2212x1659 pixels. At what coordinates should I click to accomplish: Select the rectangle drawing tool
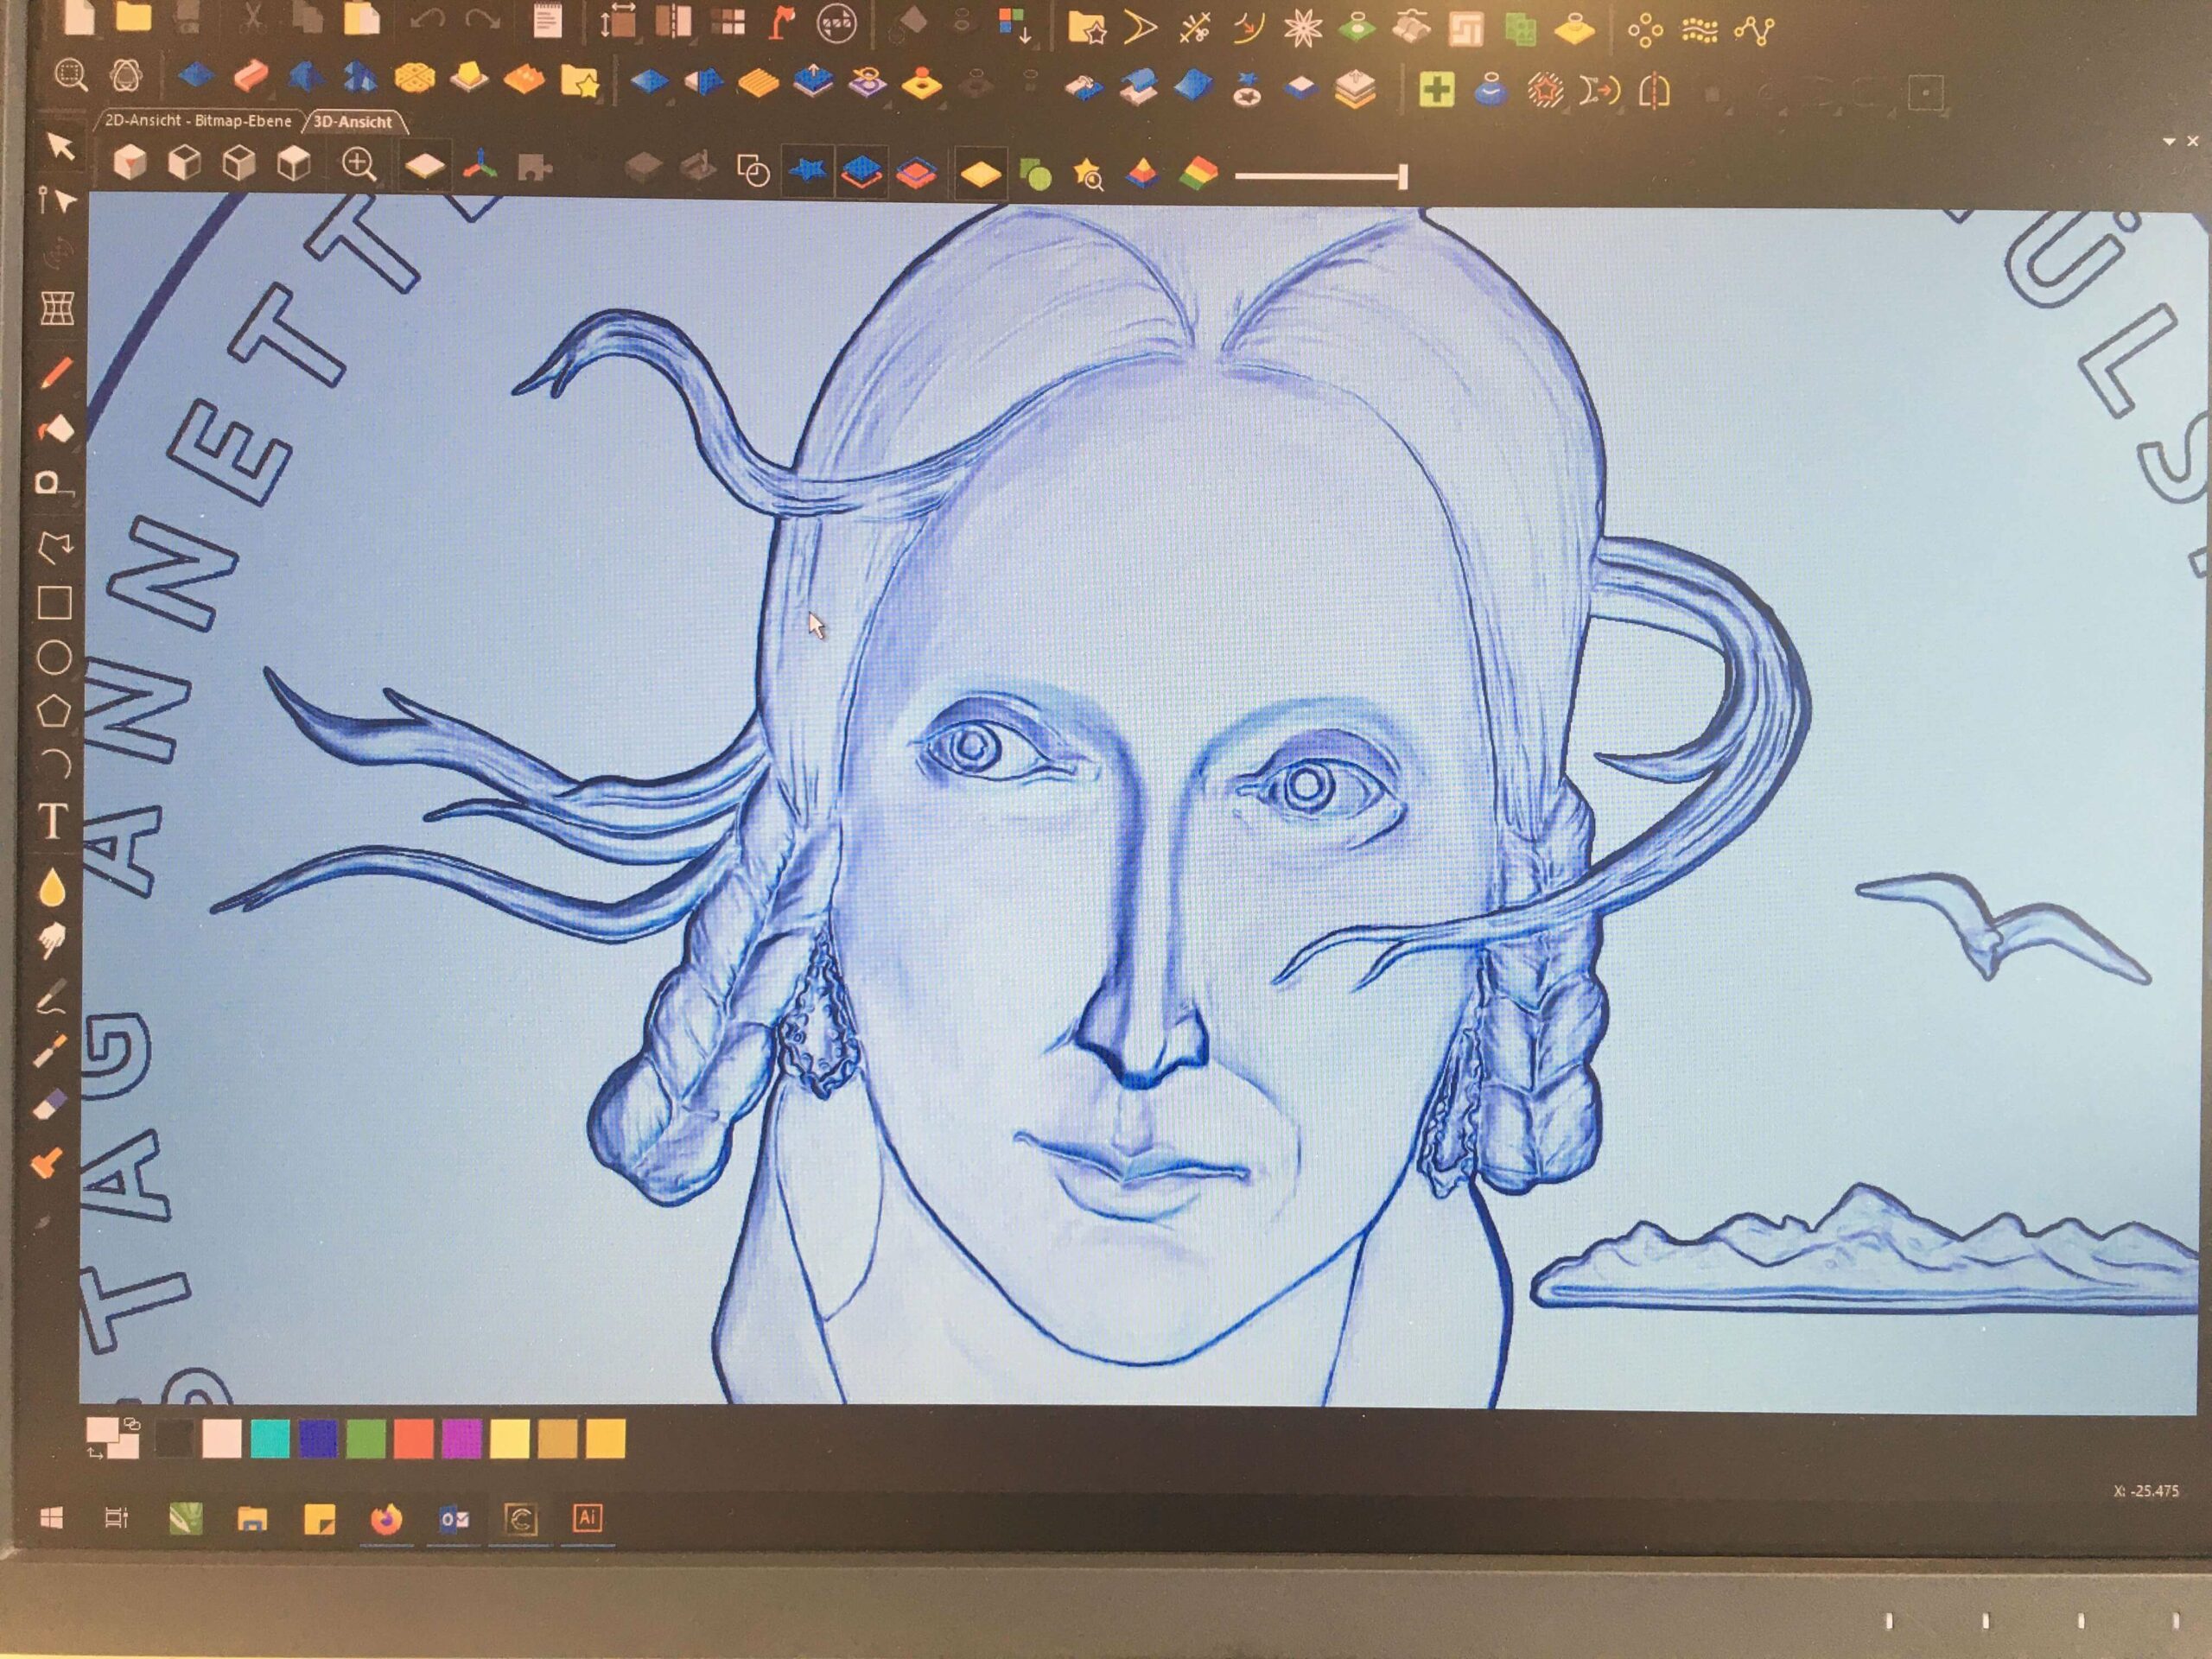54,603
